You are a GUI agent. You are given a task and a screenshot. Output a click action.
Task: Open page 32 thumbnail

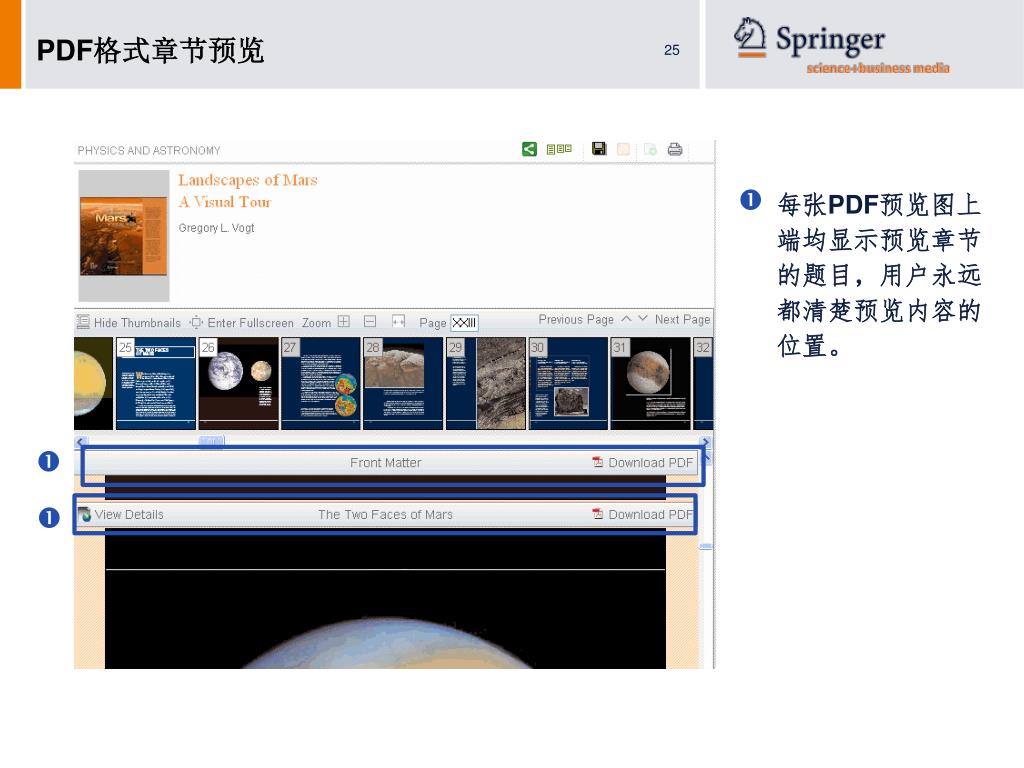703,383
